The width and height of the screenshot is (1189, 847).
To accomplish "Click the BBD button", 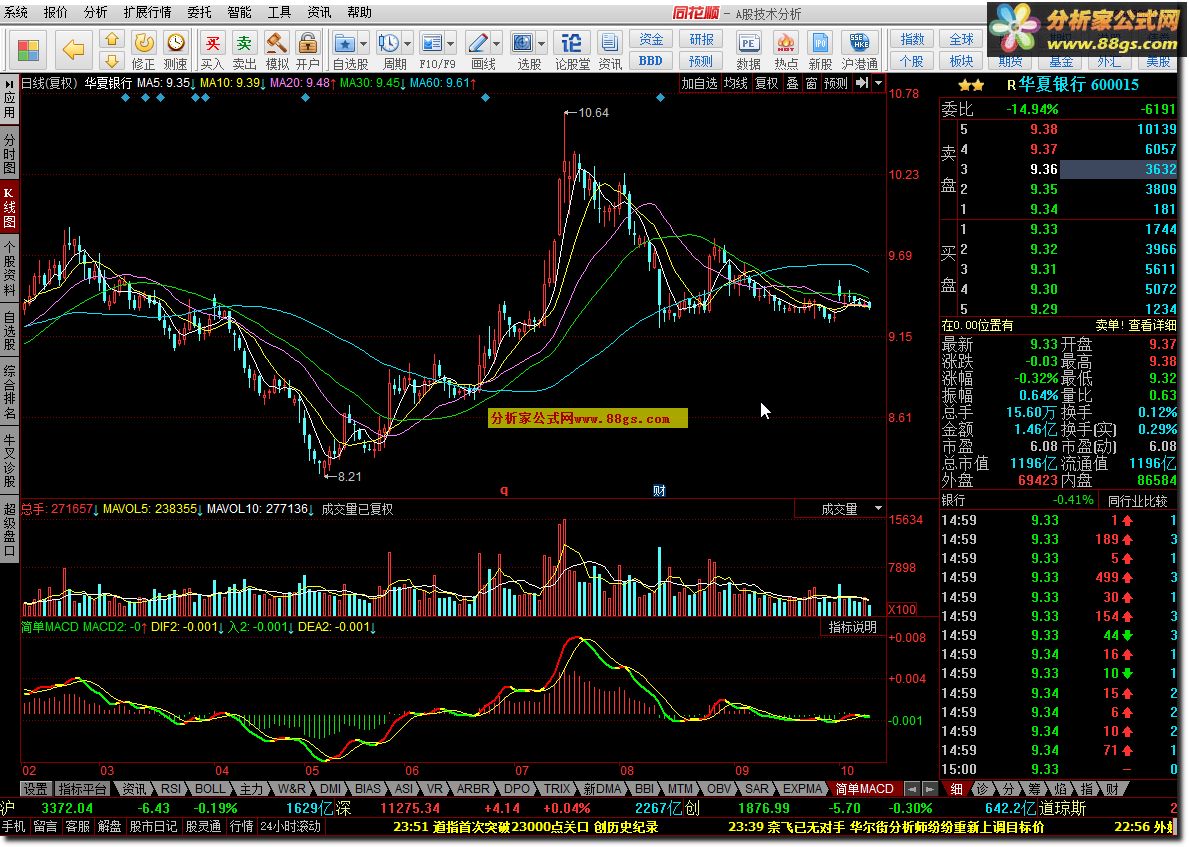I will tap(651, 61).
